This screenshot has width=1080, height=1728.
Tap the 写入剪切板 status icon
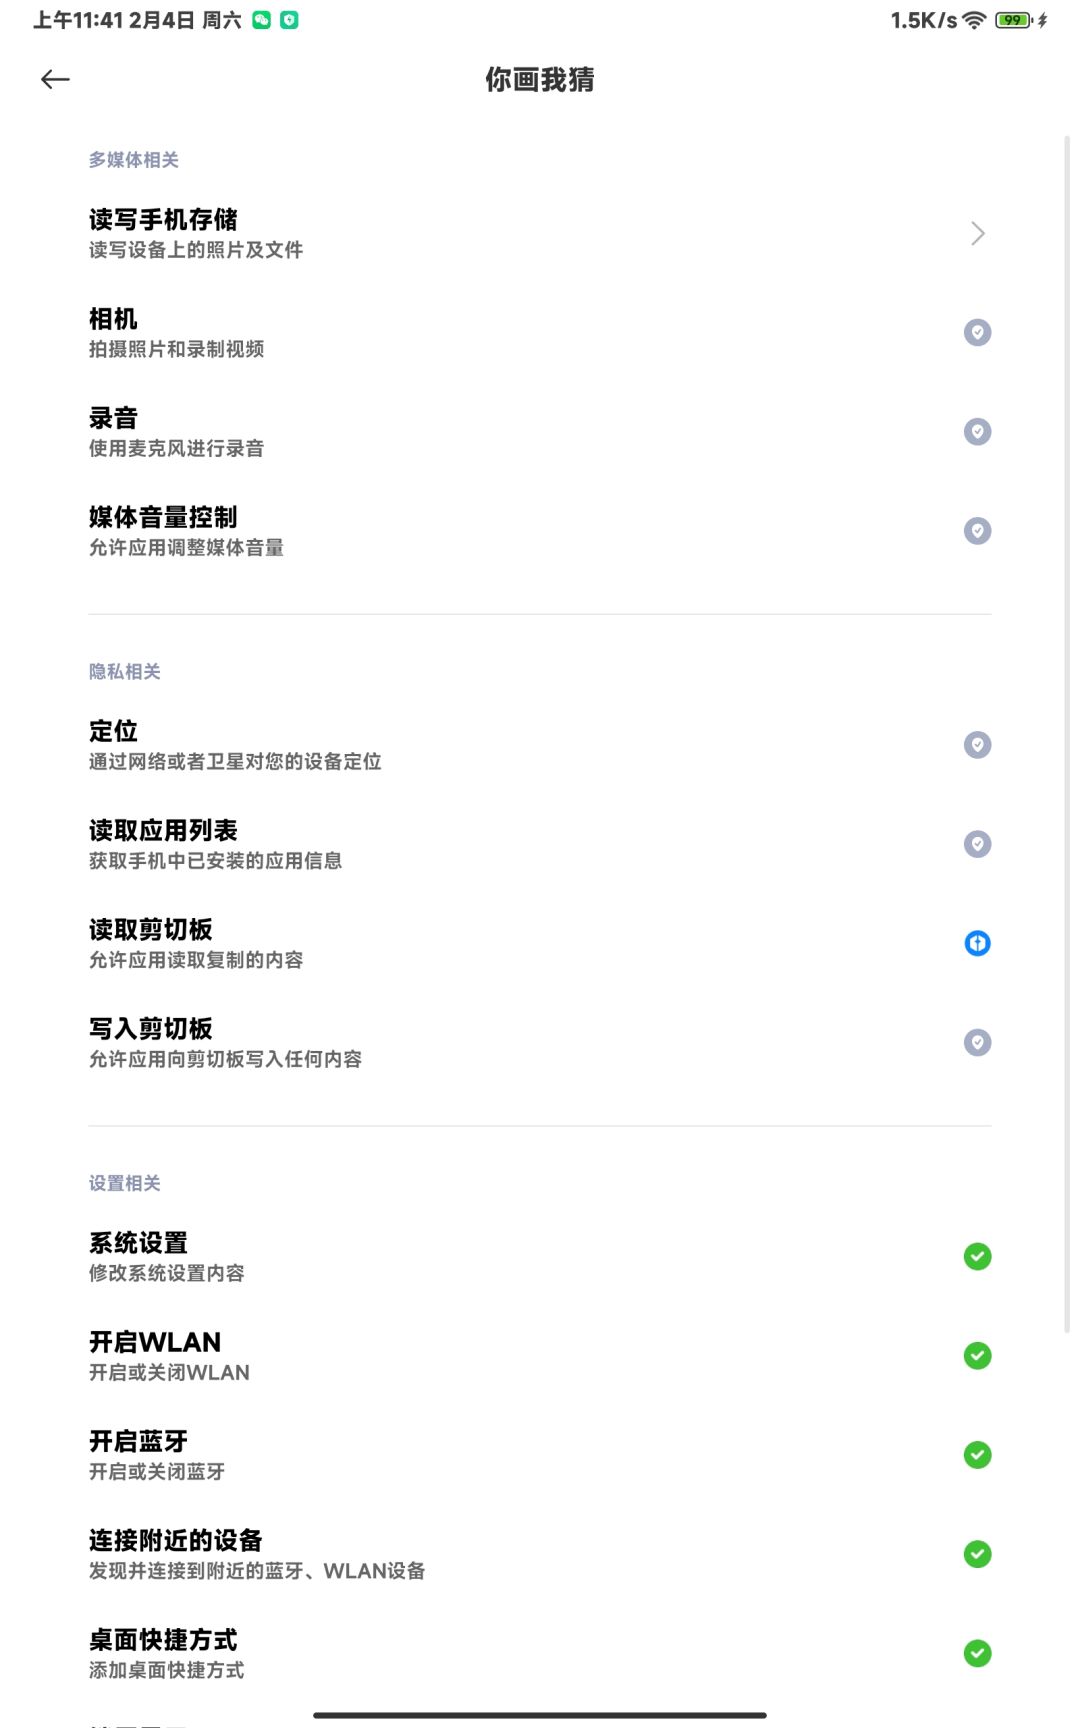tap(977, 1042)
